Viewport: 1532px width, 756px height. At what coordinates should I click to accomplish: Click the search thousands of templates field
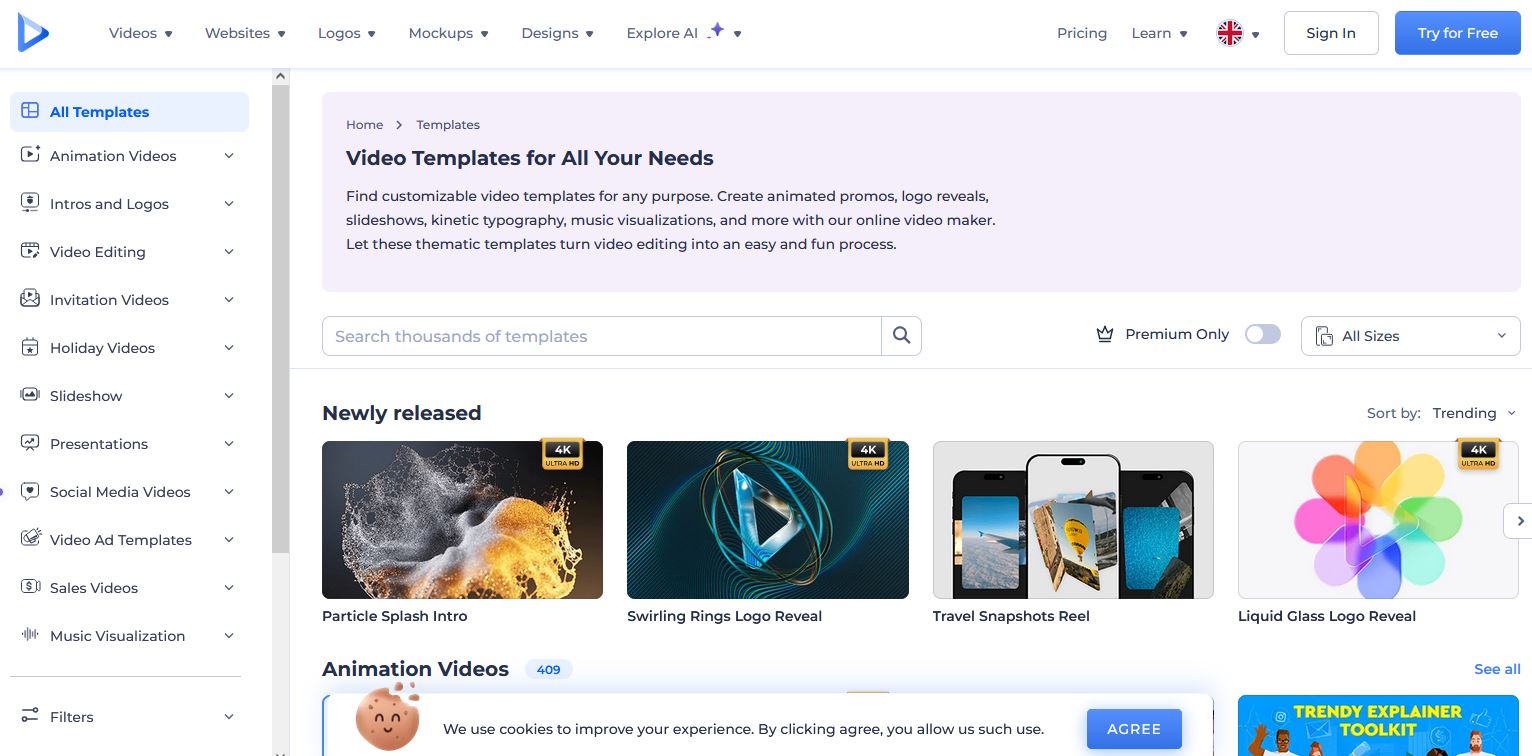coord(601,336)
